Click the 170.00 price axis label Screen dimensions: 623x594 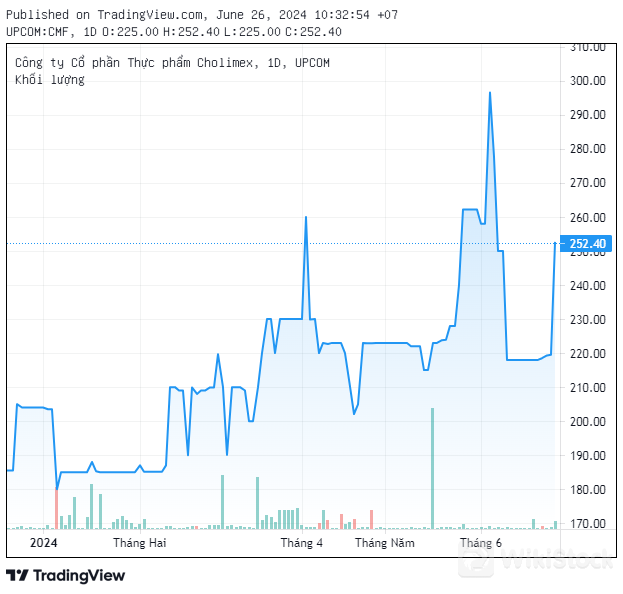pos(586,524)
